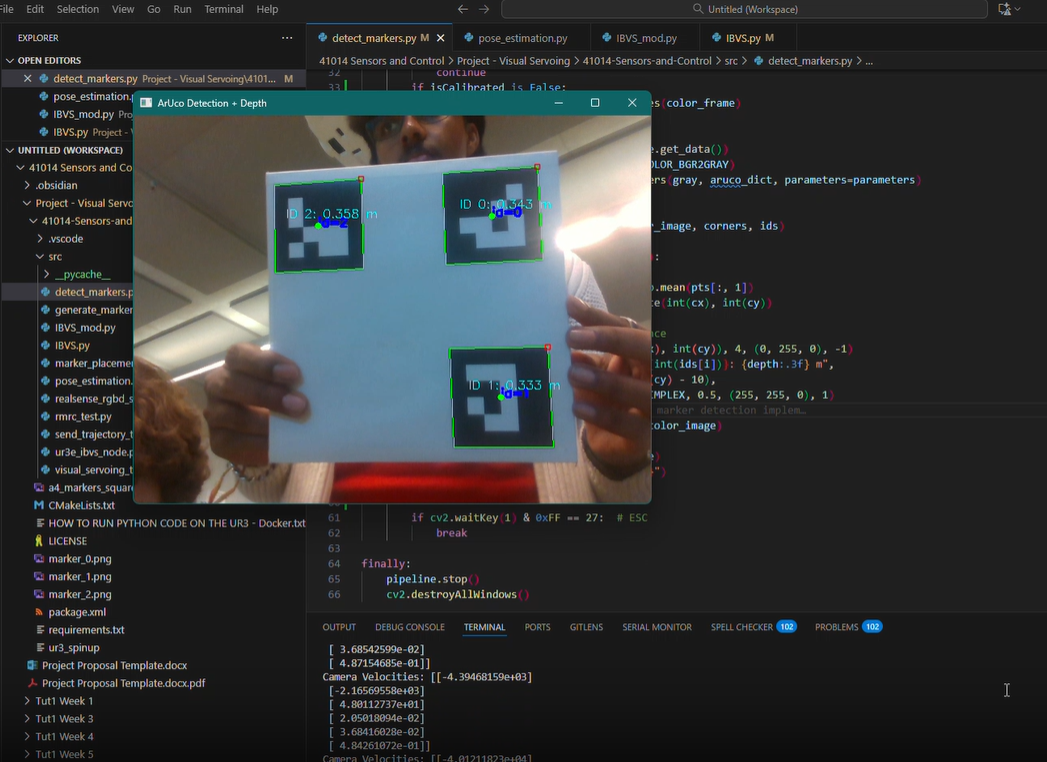Click breadcrumb 'src'
The height and width of the screenshot is (762, 1047).
[x=731, y=61]
